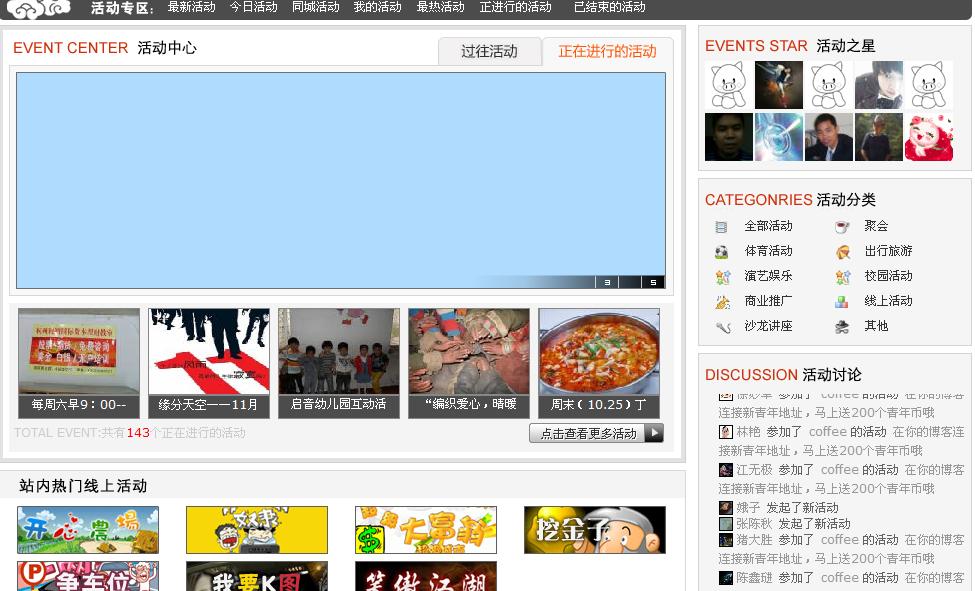The height and width of the screenshot is (591, 975).
Task: Open the 同城活动 menu item
Action: pos(316,7)
